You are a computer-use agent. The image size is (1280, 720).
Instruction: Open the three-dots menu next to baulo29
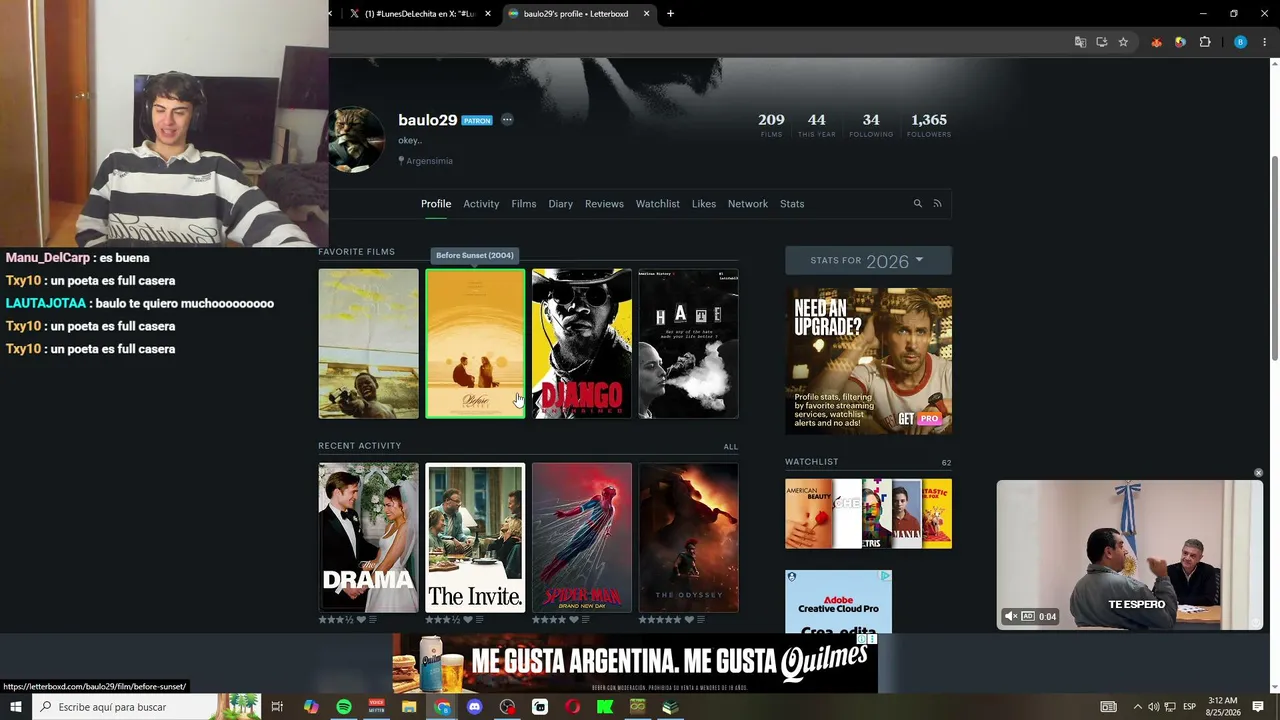(x=507, y=120)
